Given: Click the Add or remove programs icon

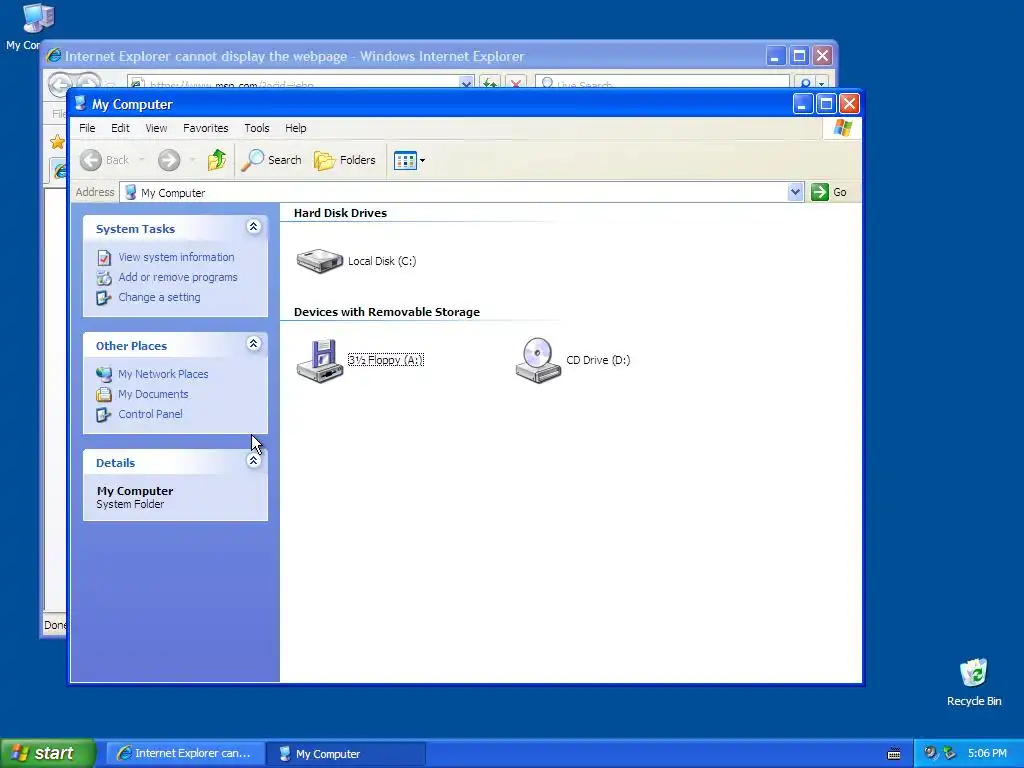Looking at the screenshot, I should [x=104, y=278].
